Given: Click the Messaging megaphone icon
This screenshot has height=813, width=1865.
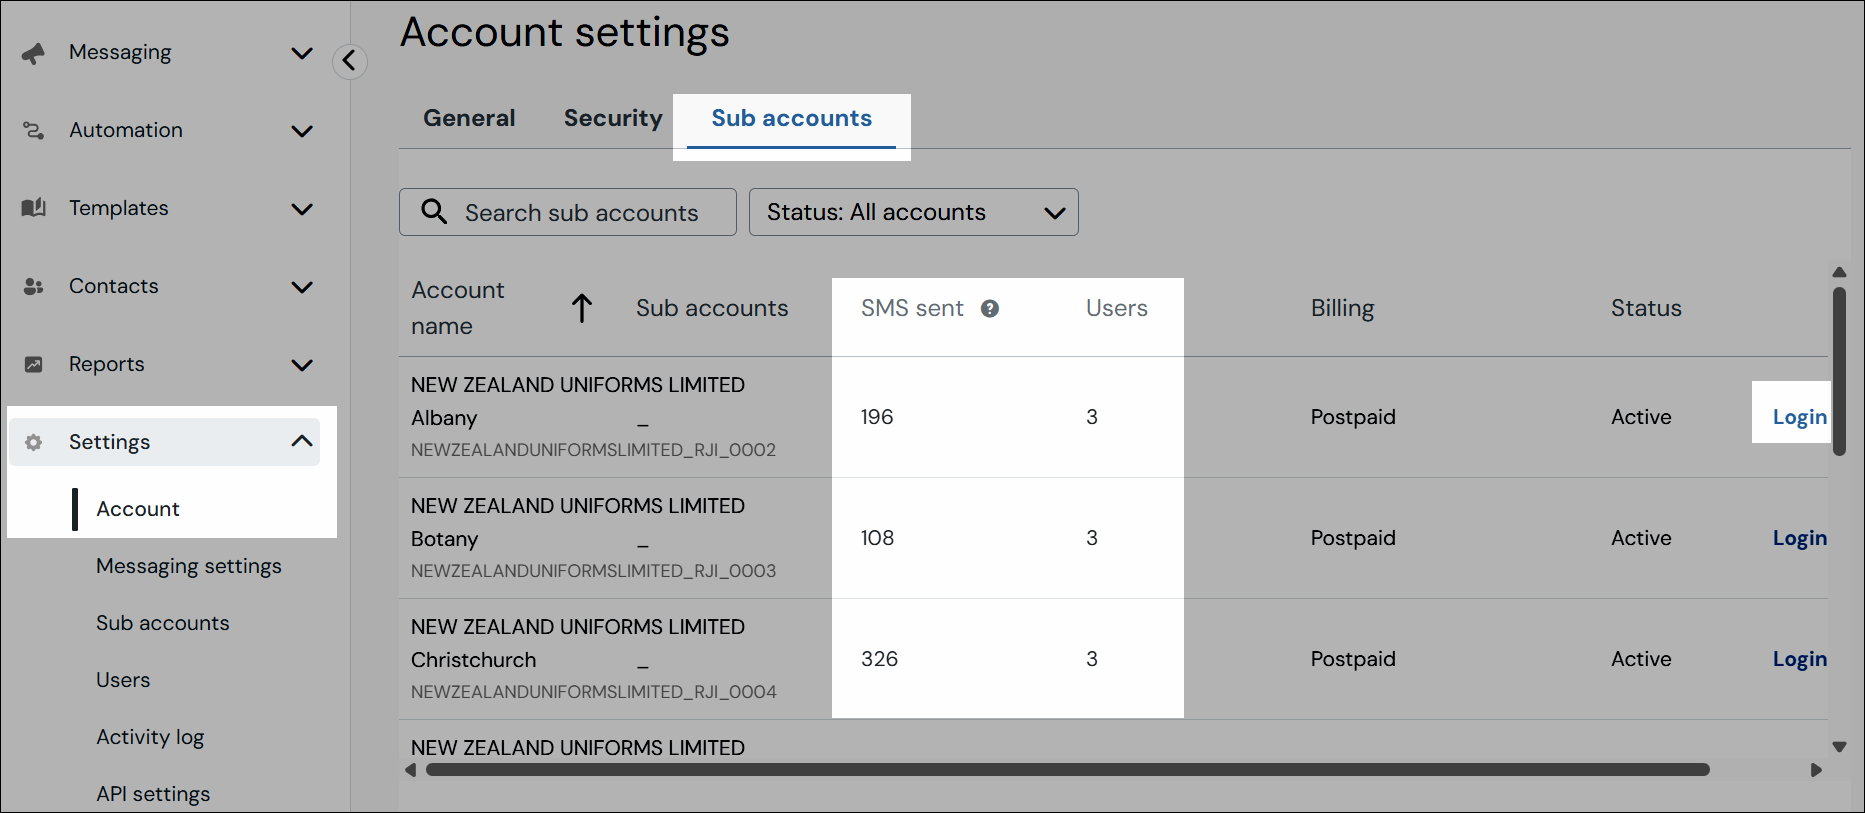Looking at the screenshot, I should pos(34,53).
